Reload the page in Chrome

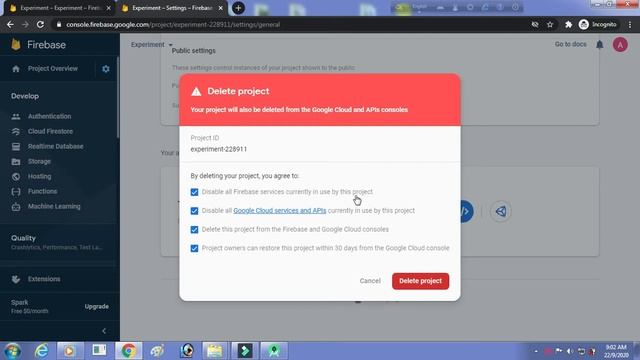click(40, 24)
